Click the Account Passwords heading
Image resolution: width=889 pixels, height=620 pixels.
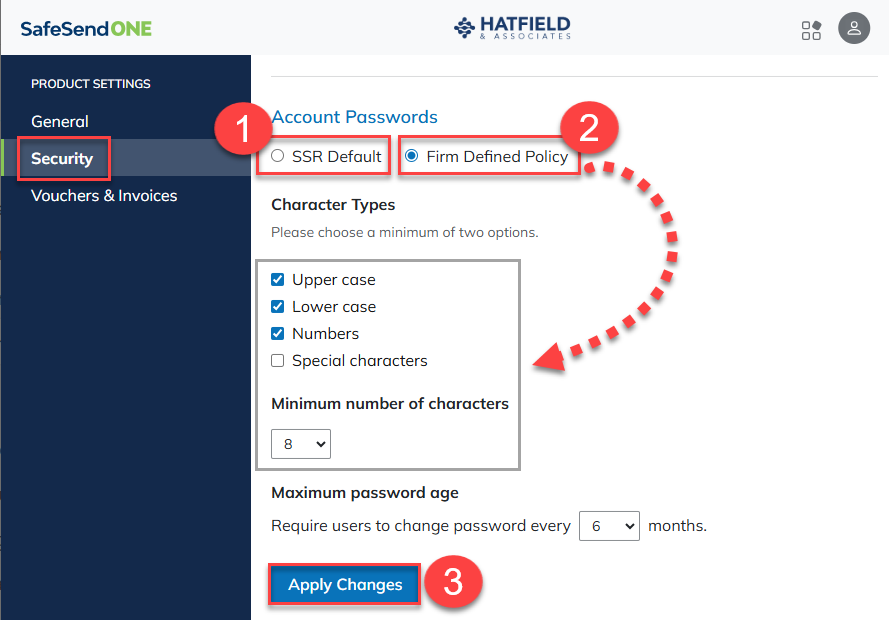coord(354,117)
